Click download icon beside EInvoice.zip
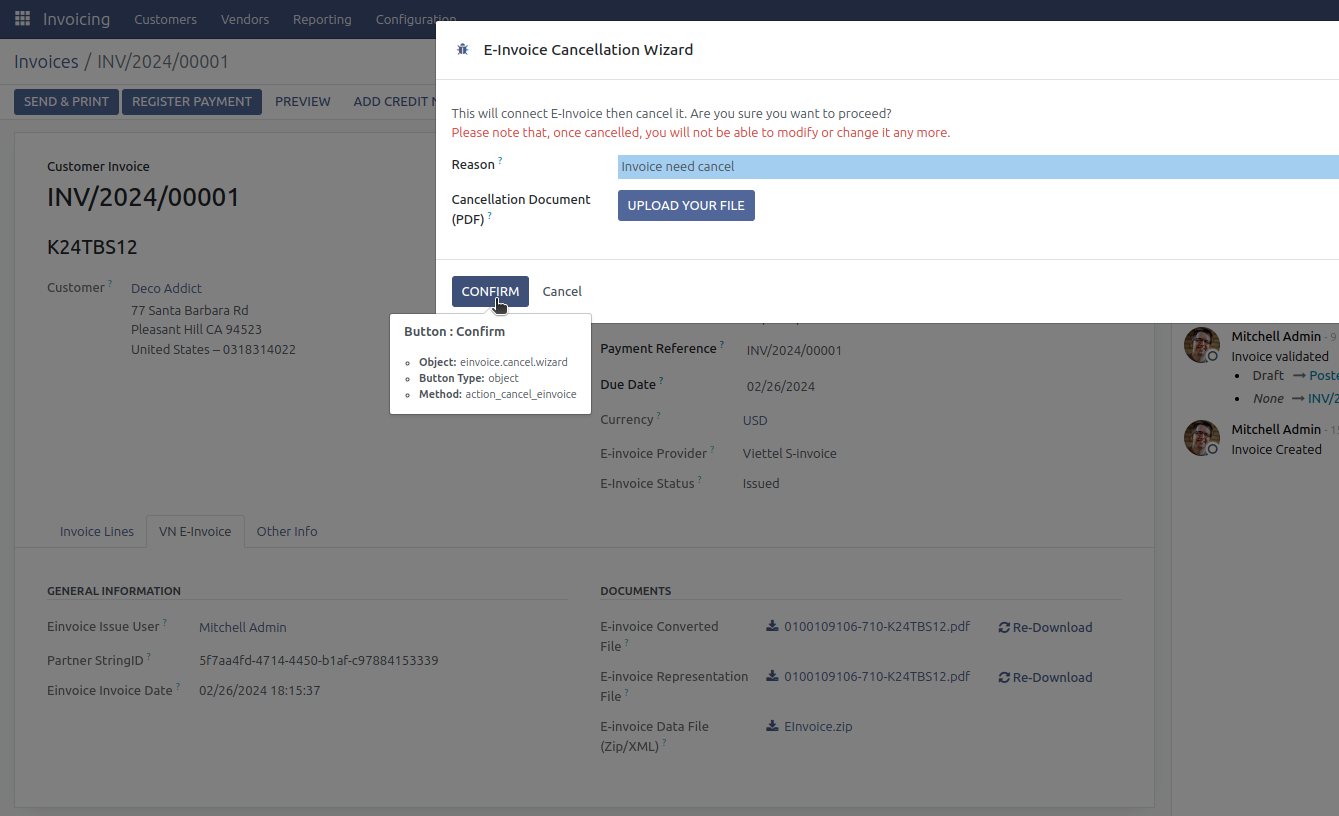 click(x=772, y=727)
